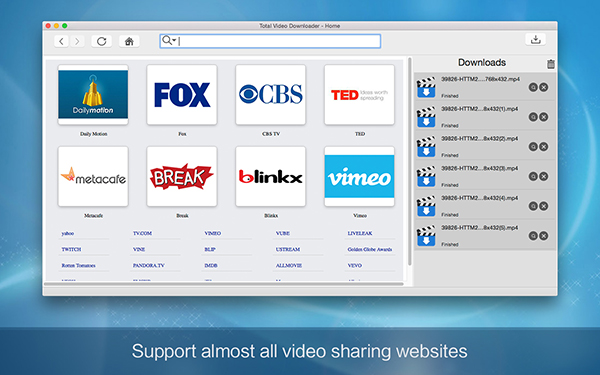The height and width of the screenshot is (375, 600).
Task: Open the Dailymotion site tile
Action: click(x=93, y=95)
